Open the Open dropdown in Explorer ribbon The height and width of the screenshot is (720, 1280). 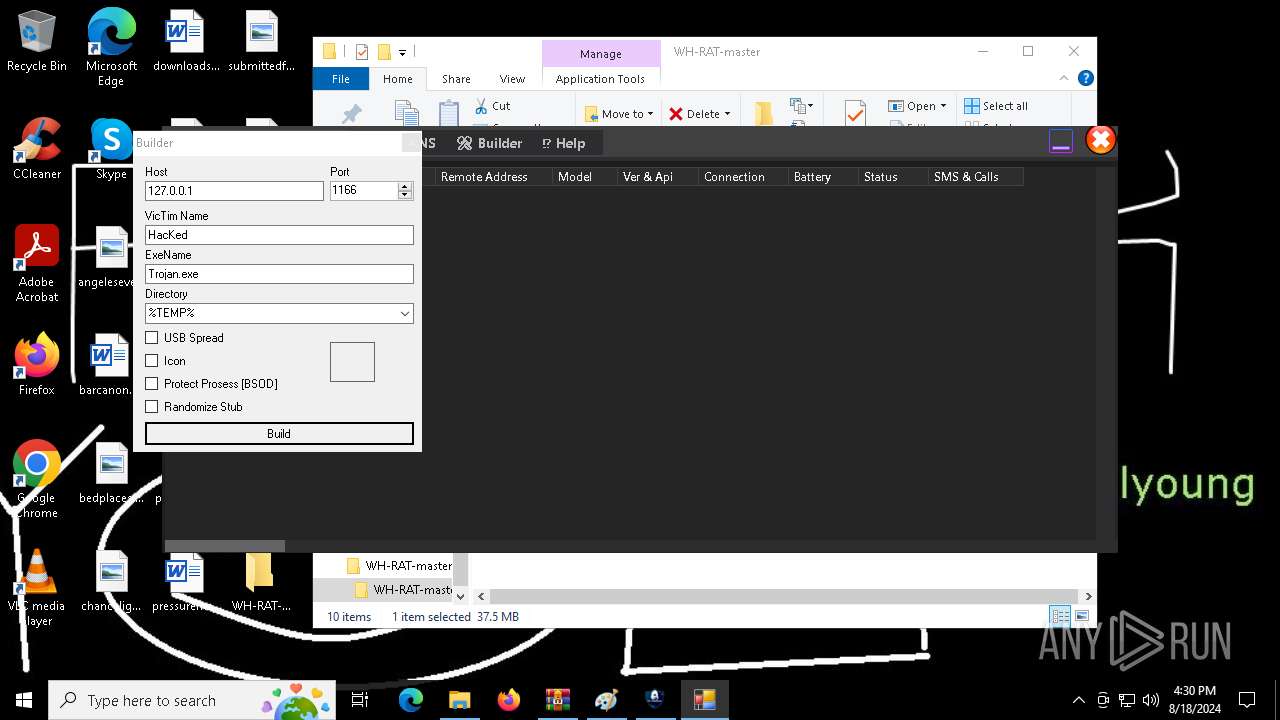[x=917, y=106]
